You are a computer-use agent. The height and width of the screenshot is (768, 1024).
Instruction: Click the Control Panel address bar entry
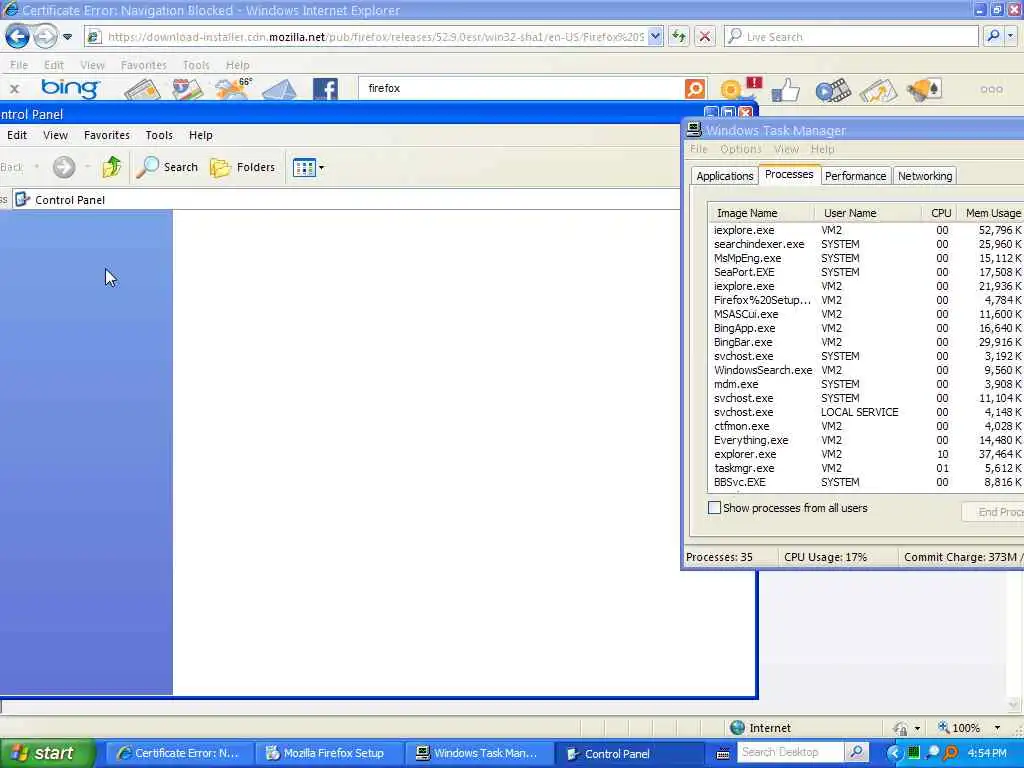(346, 200)
